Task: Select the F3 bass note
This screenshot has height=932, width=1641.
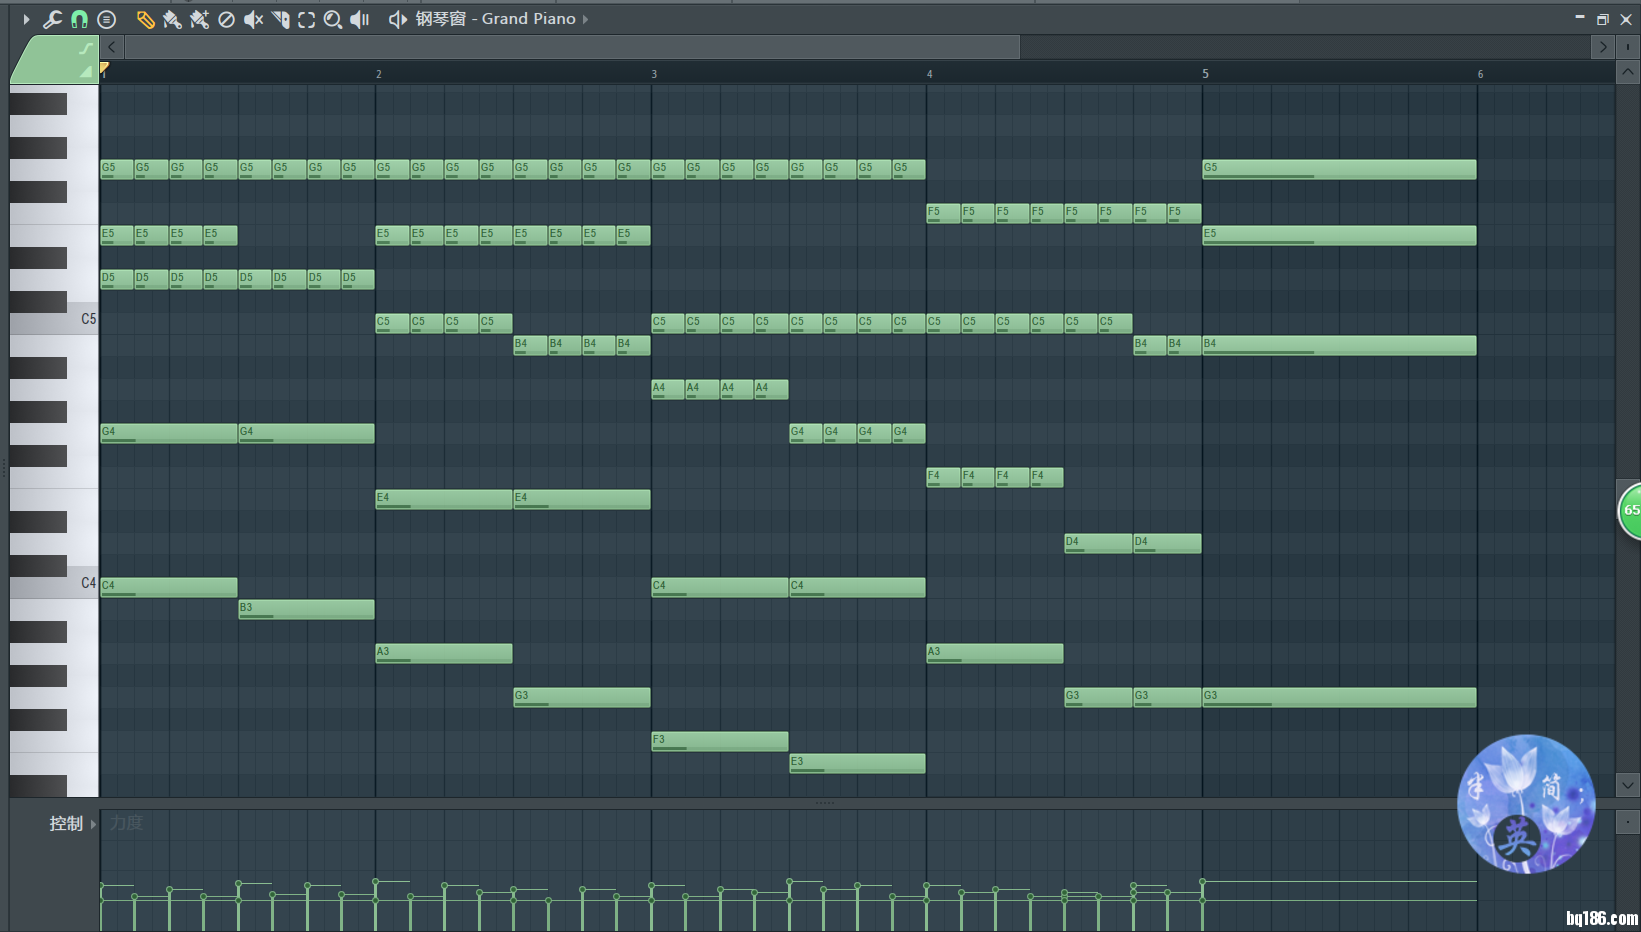Action: (719, 741)
